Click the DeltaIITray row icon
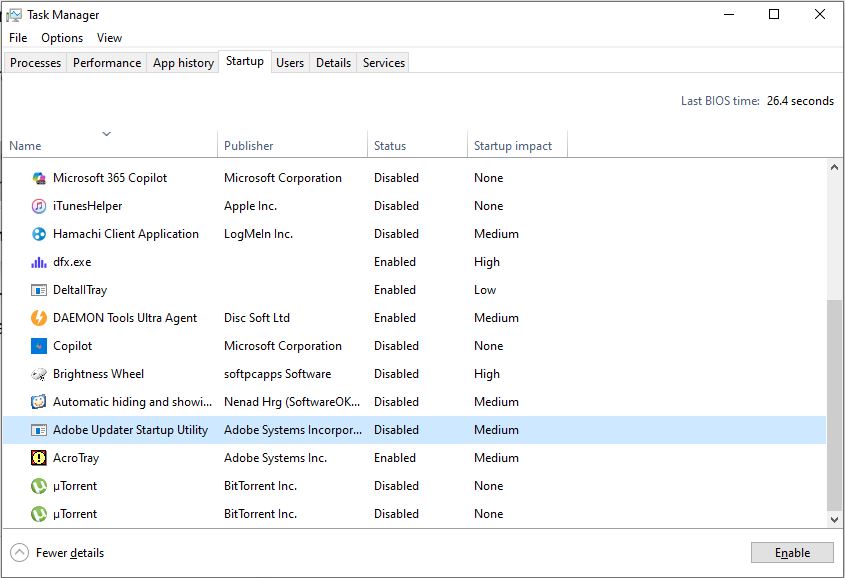845x578 pixels. (39, 290)
